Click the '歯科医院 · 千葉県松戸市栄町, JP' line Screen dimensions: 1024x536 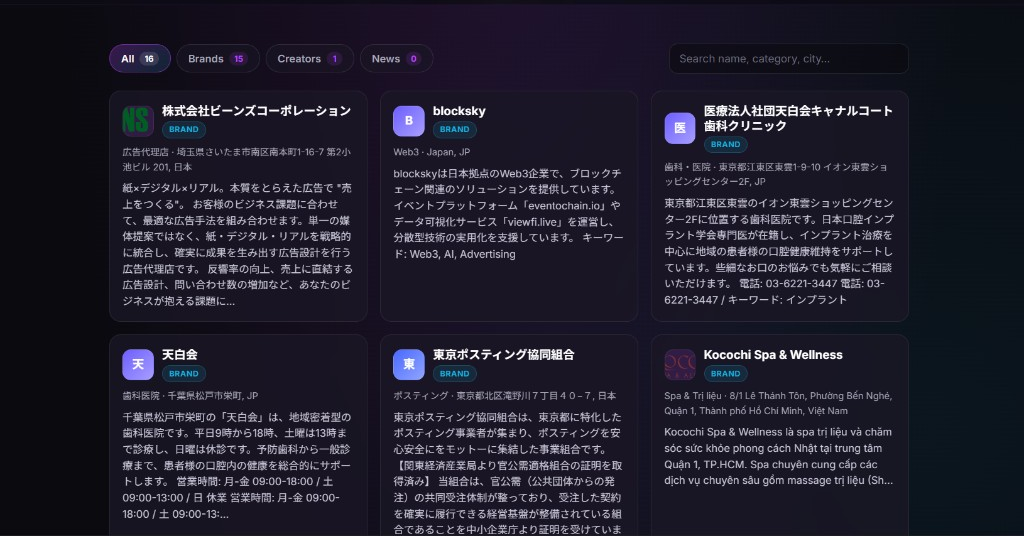(x=190, y=396)
